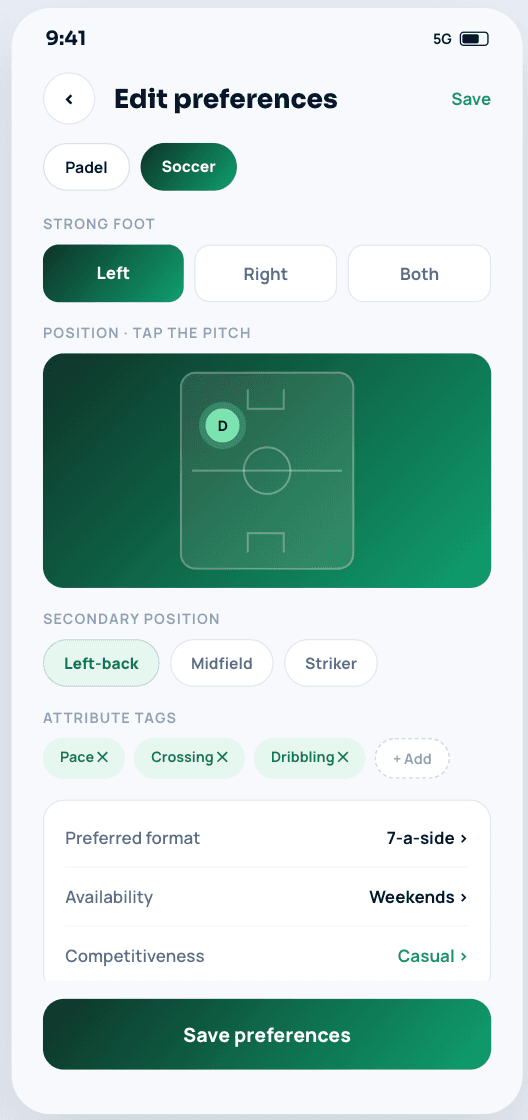Tap the center circle on the pitch

click(267, 471)
